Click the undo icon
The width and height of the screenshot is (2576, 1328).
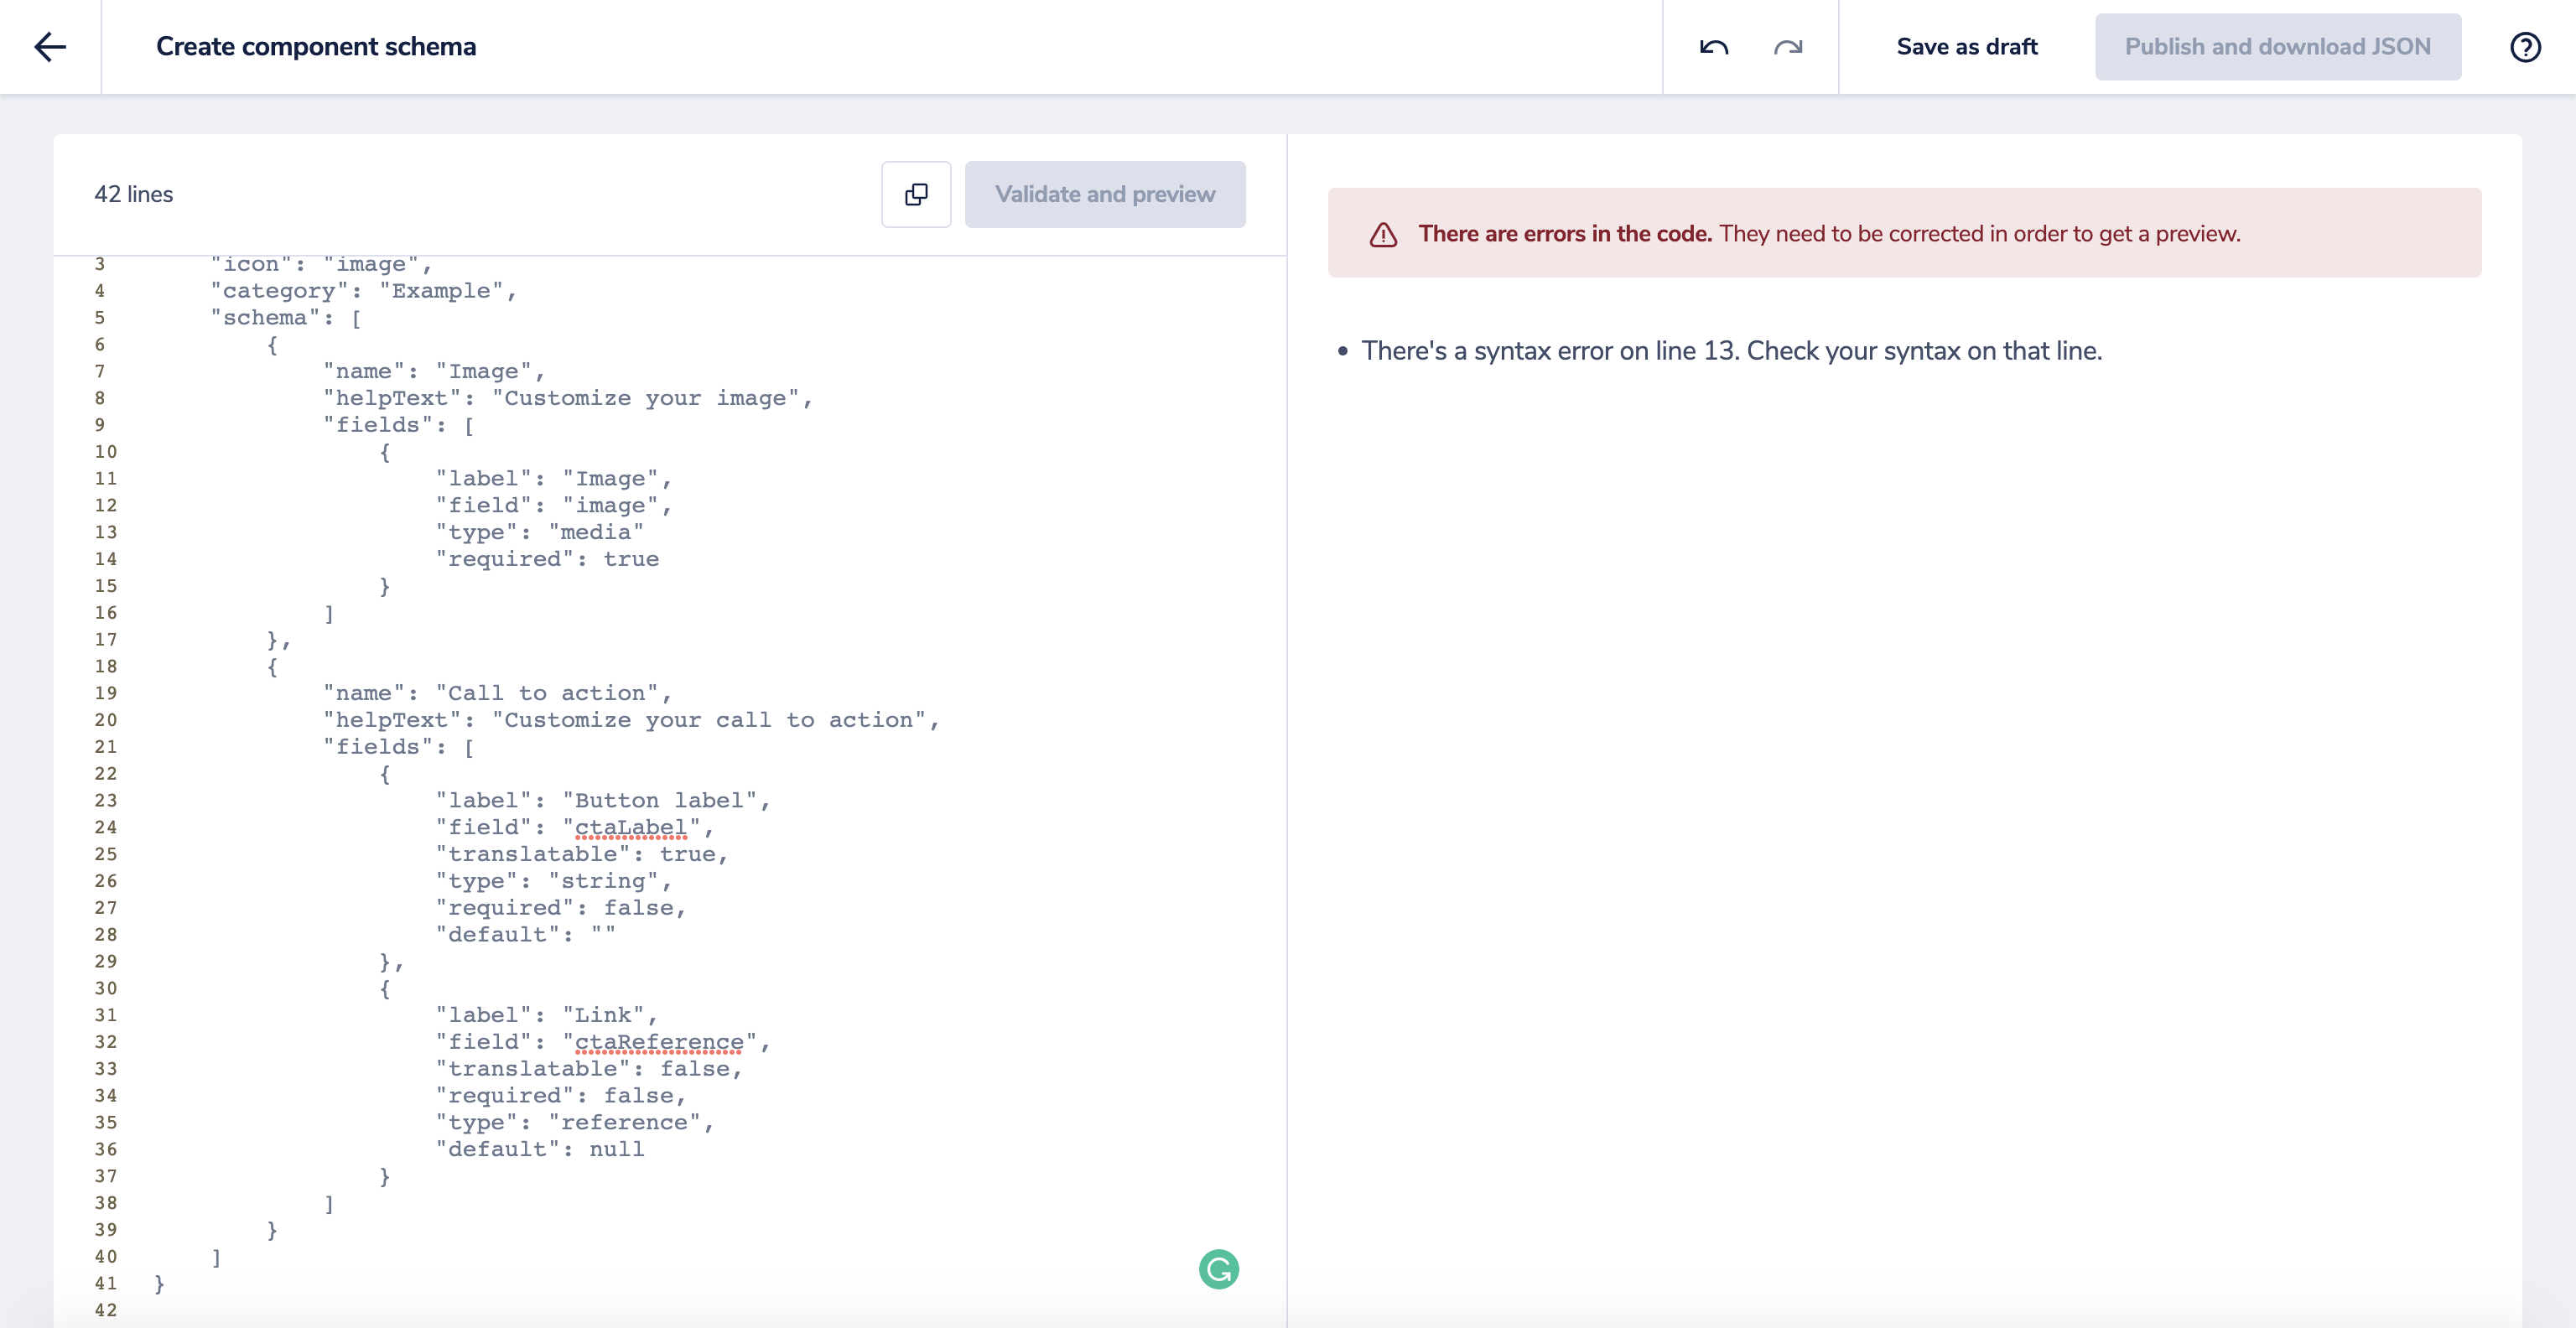(1713, 47)
